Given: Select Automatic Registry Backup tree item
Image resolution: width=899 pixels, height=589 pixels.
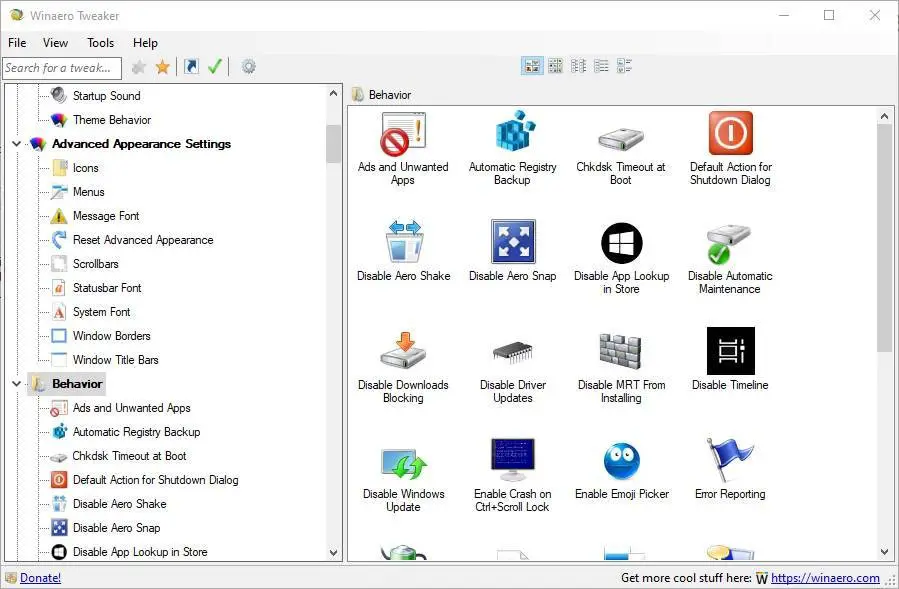Looking at the screenshot, I should point(136,432).
